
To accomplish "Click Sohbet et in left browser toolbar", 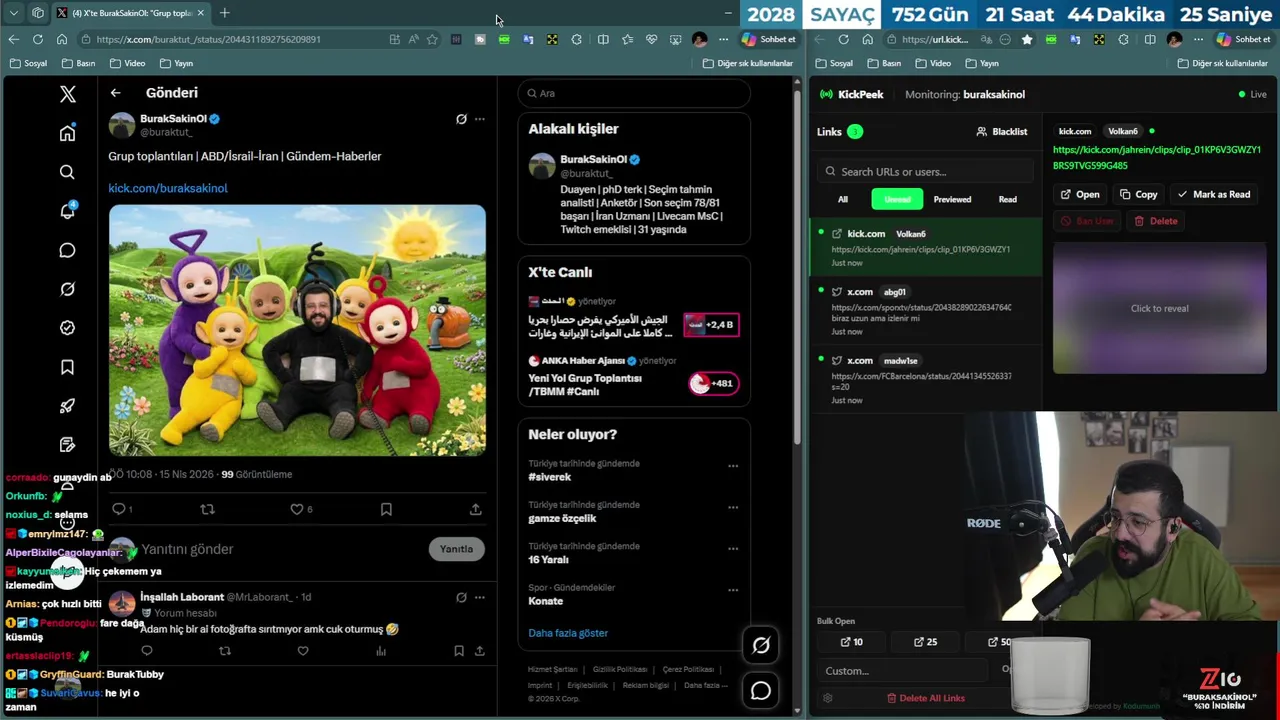I will point(769,39).
